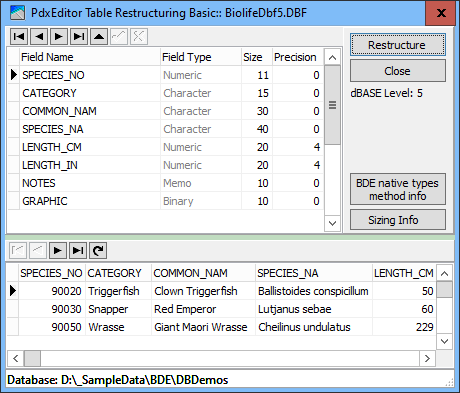The height and width of the screenshot is (393, 460).
Task: Click size 11 of SPECIES_NO
Action: tap(257, 75)
